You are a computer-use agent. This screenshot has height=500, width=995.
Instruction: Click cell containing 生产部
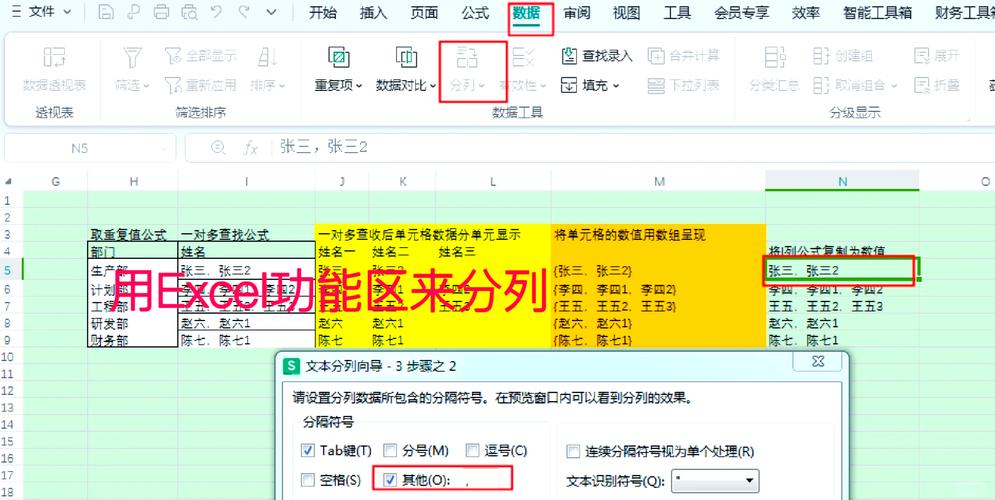[x=133, y=270]
